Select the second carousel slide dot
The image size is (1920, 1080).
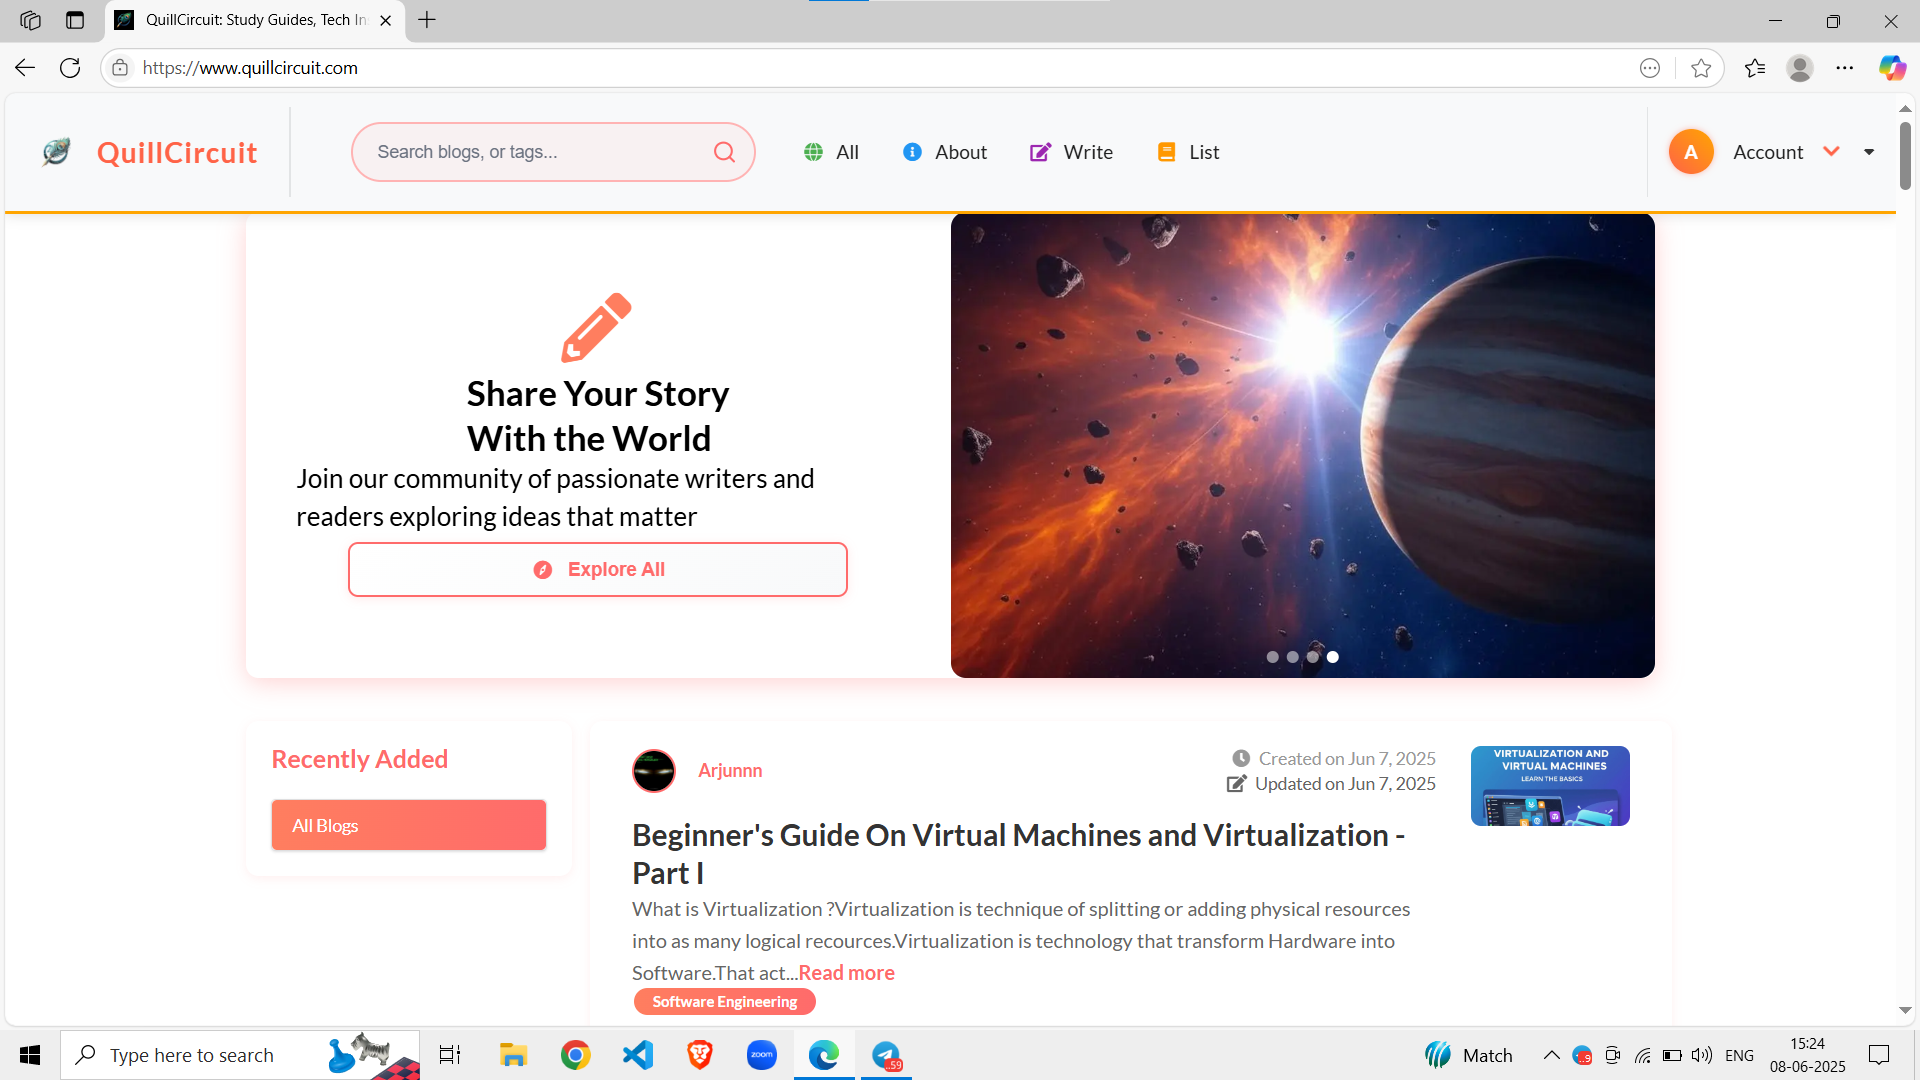pos(1292,657)
